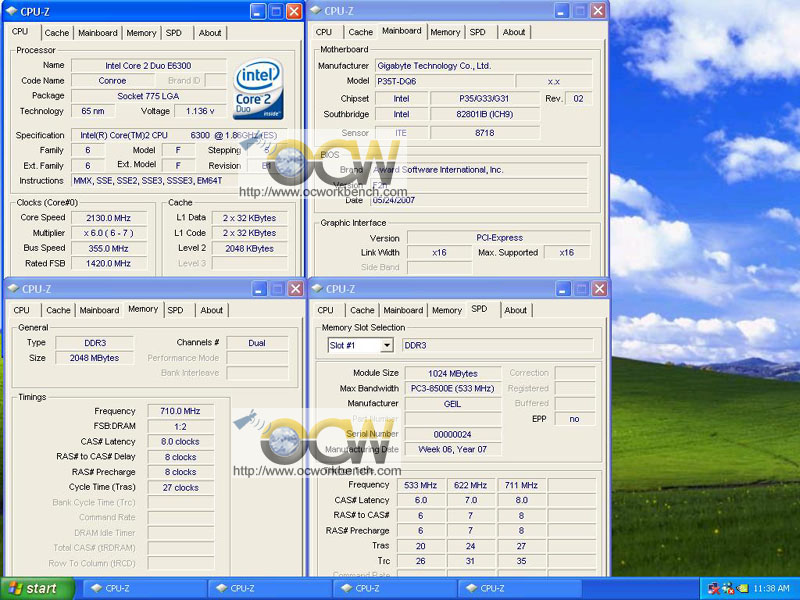Open About tab in Memory Timings window
800x600 pixels.
pos(212,310)
